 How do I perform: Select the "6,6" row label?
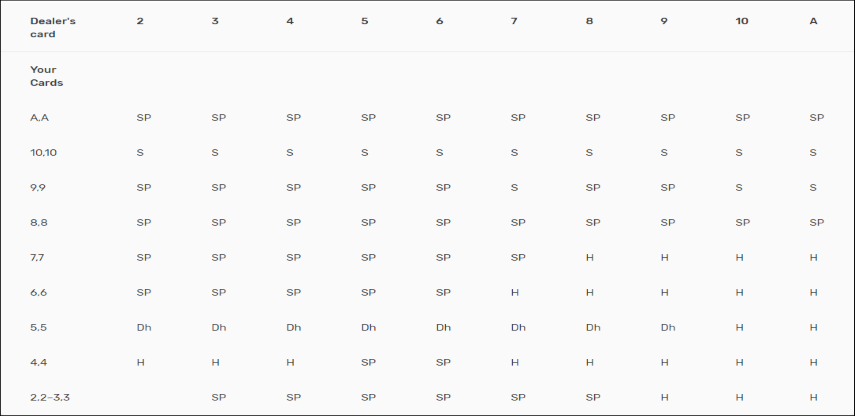click(x=39, y=292)
